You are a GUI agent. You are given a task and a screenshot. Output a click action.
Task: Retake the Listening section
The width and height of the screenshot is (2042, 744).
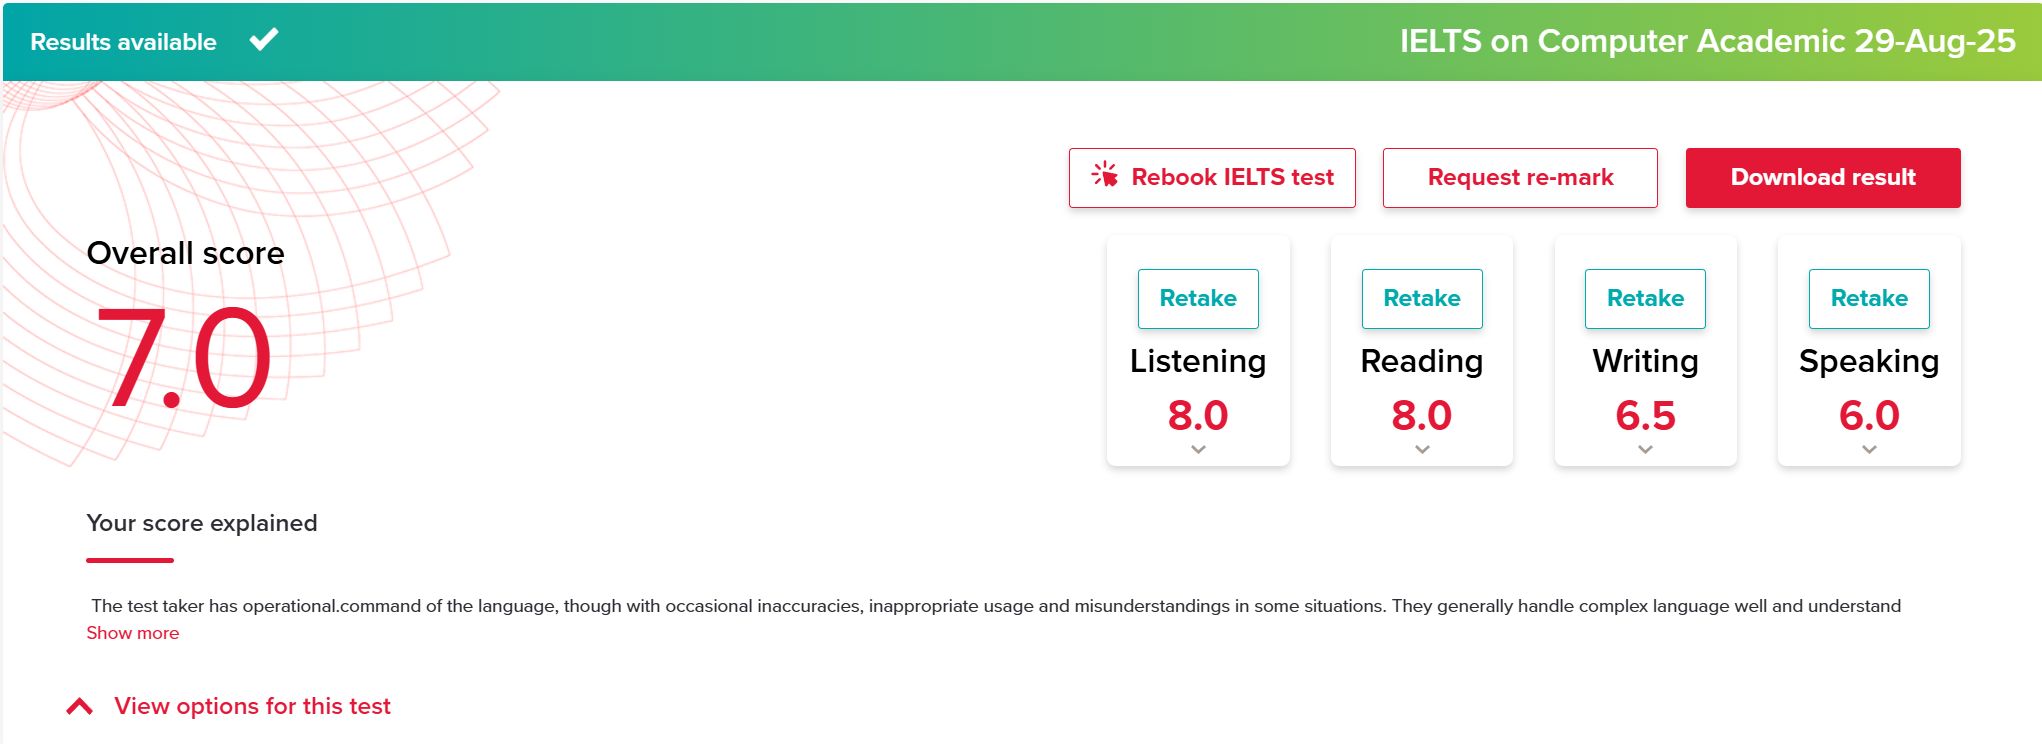[1198, 298]
